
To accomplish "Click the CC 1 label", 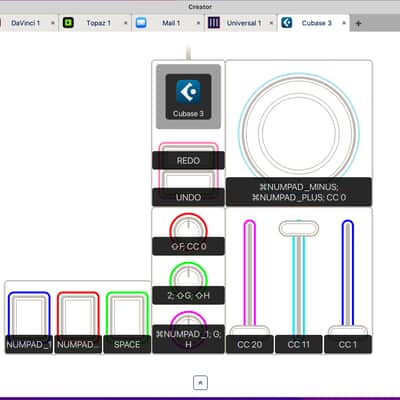I will [x=348, y=344].
